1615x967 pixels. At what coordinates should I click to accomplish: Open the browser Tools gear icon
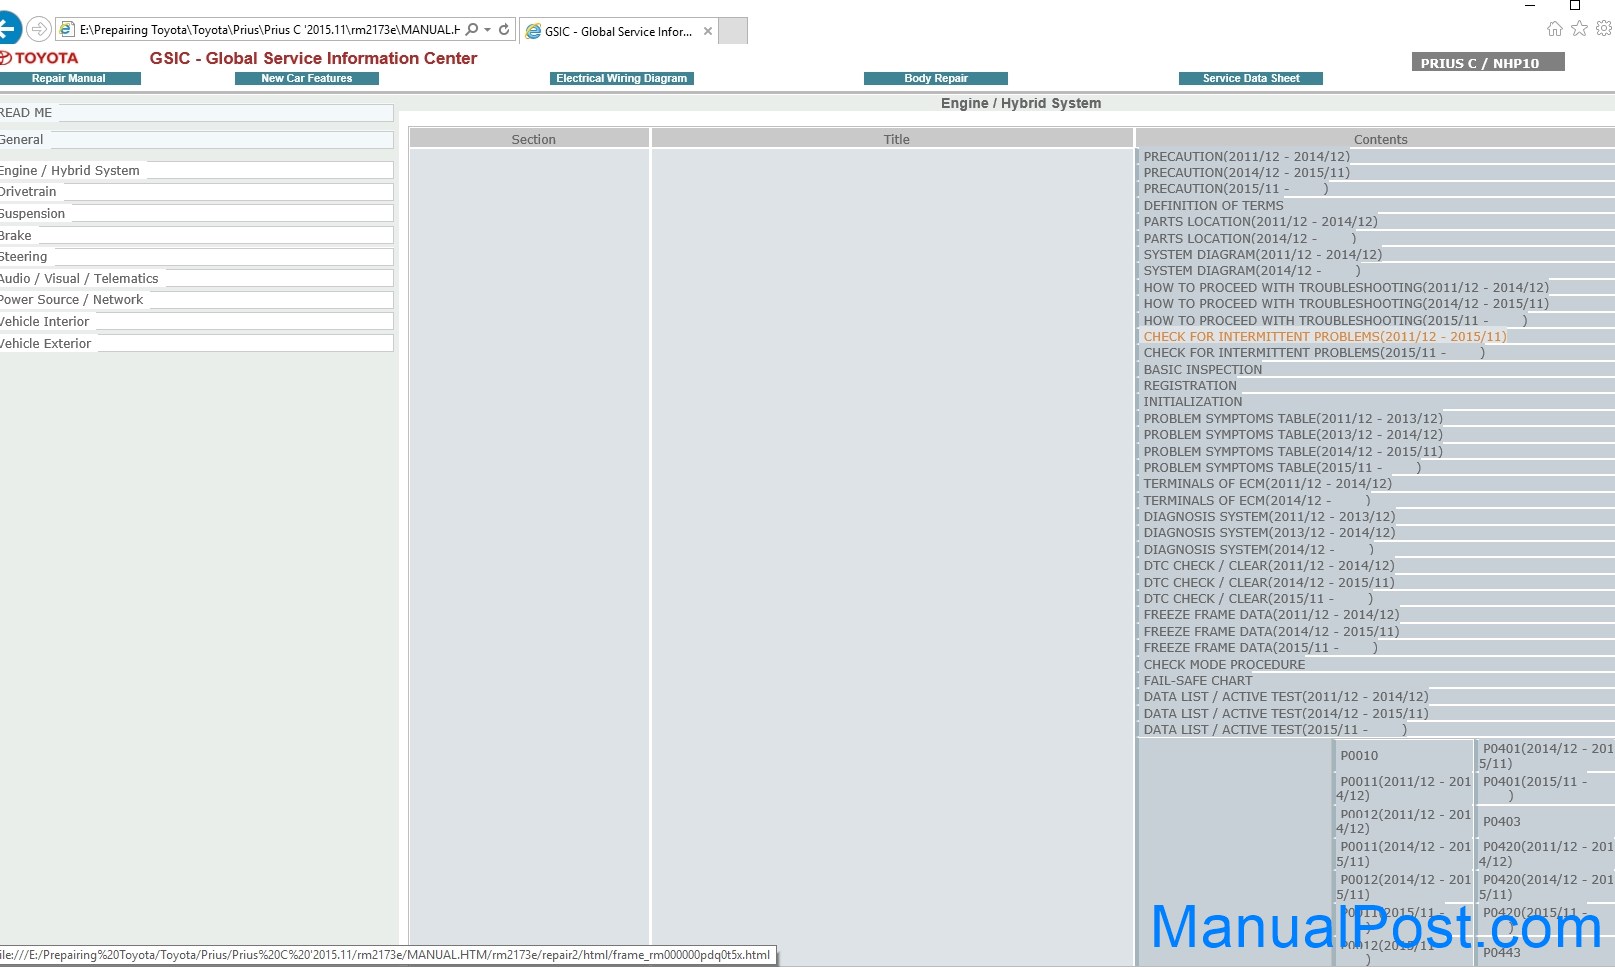(1604, 28)
